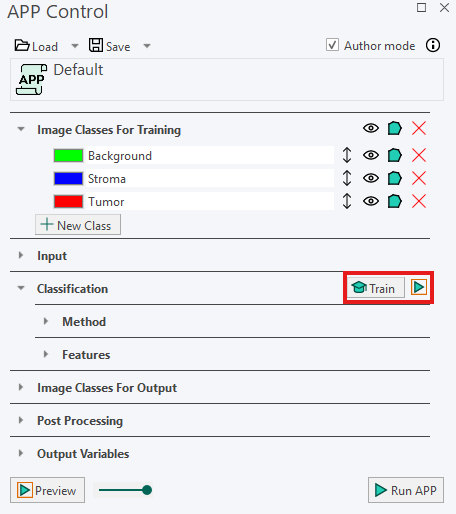Click the info icon beside Author mode

433,45
